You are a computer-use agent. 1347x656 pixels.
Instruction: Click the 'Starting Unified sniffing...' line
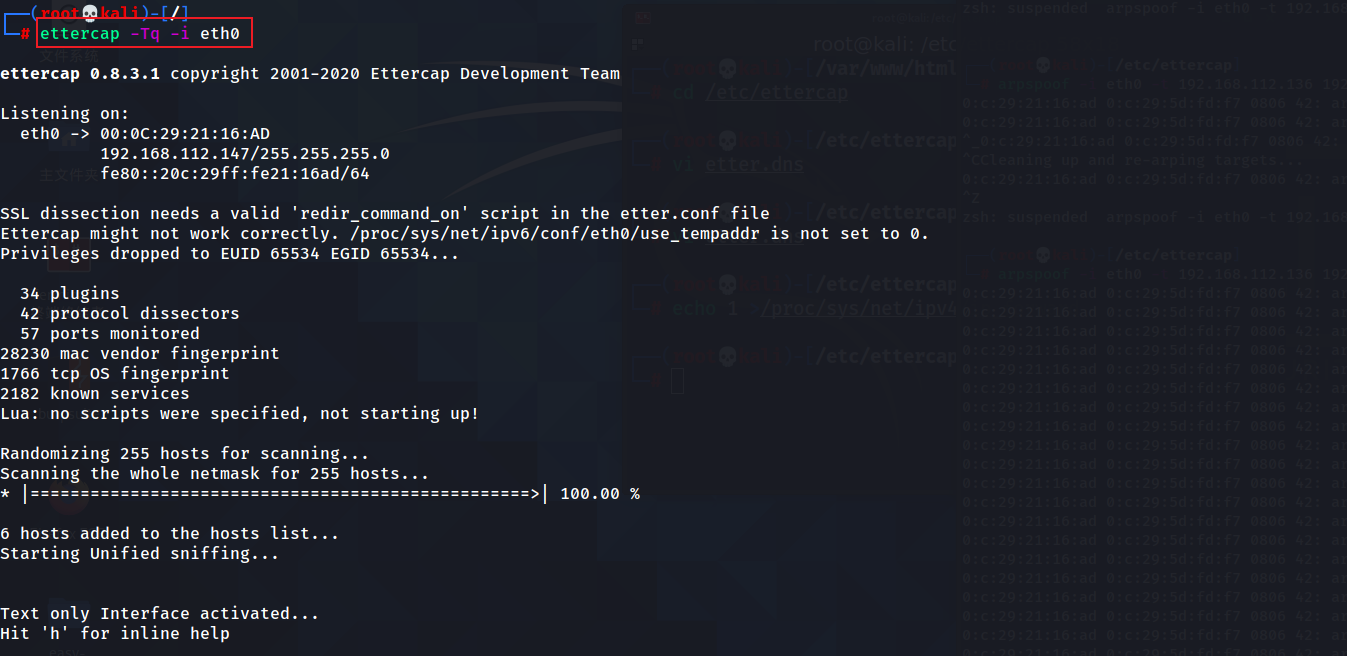tap(140, 553)
